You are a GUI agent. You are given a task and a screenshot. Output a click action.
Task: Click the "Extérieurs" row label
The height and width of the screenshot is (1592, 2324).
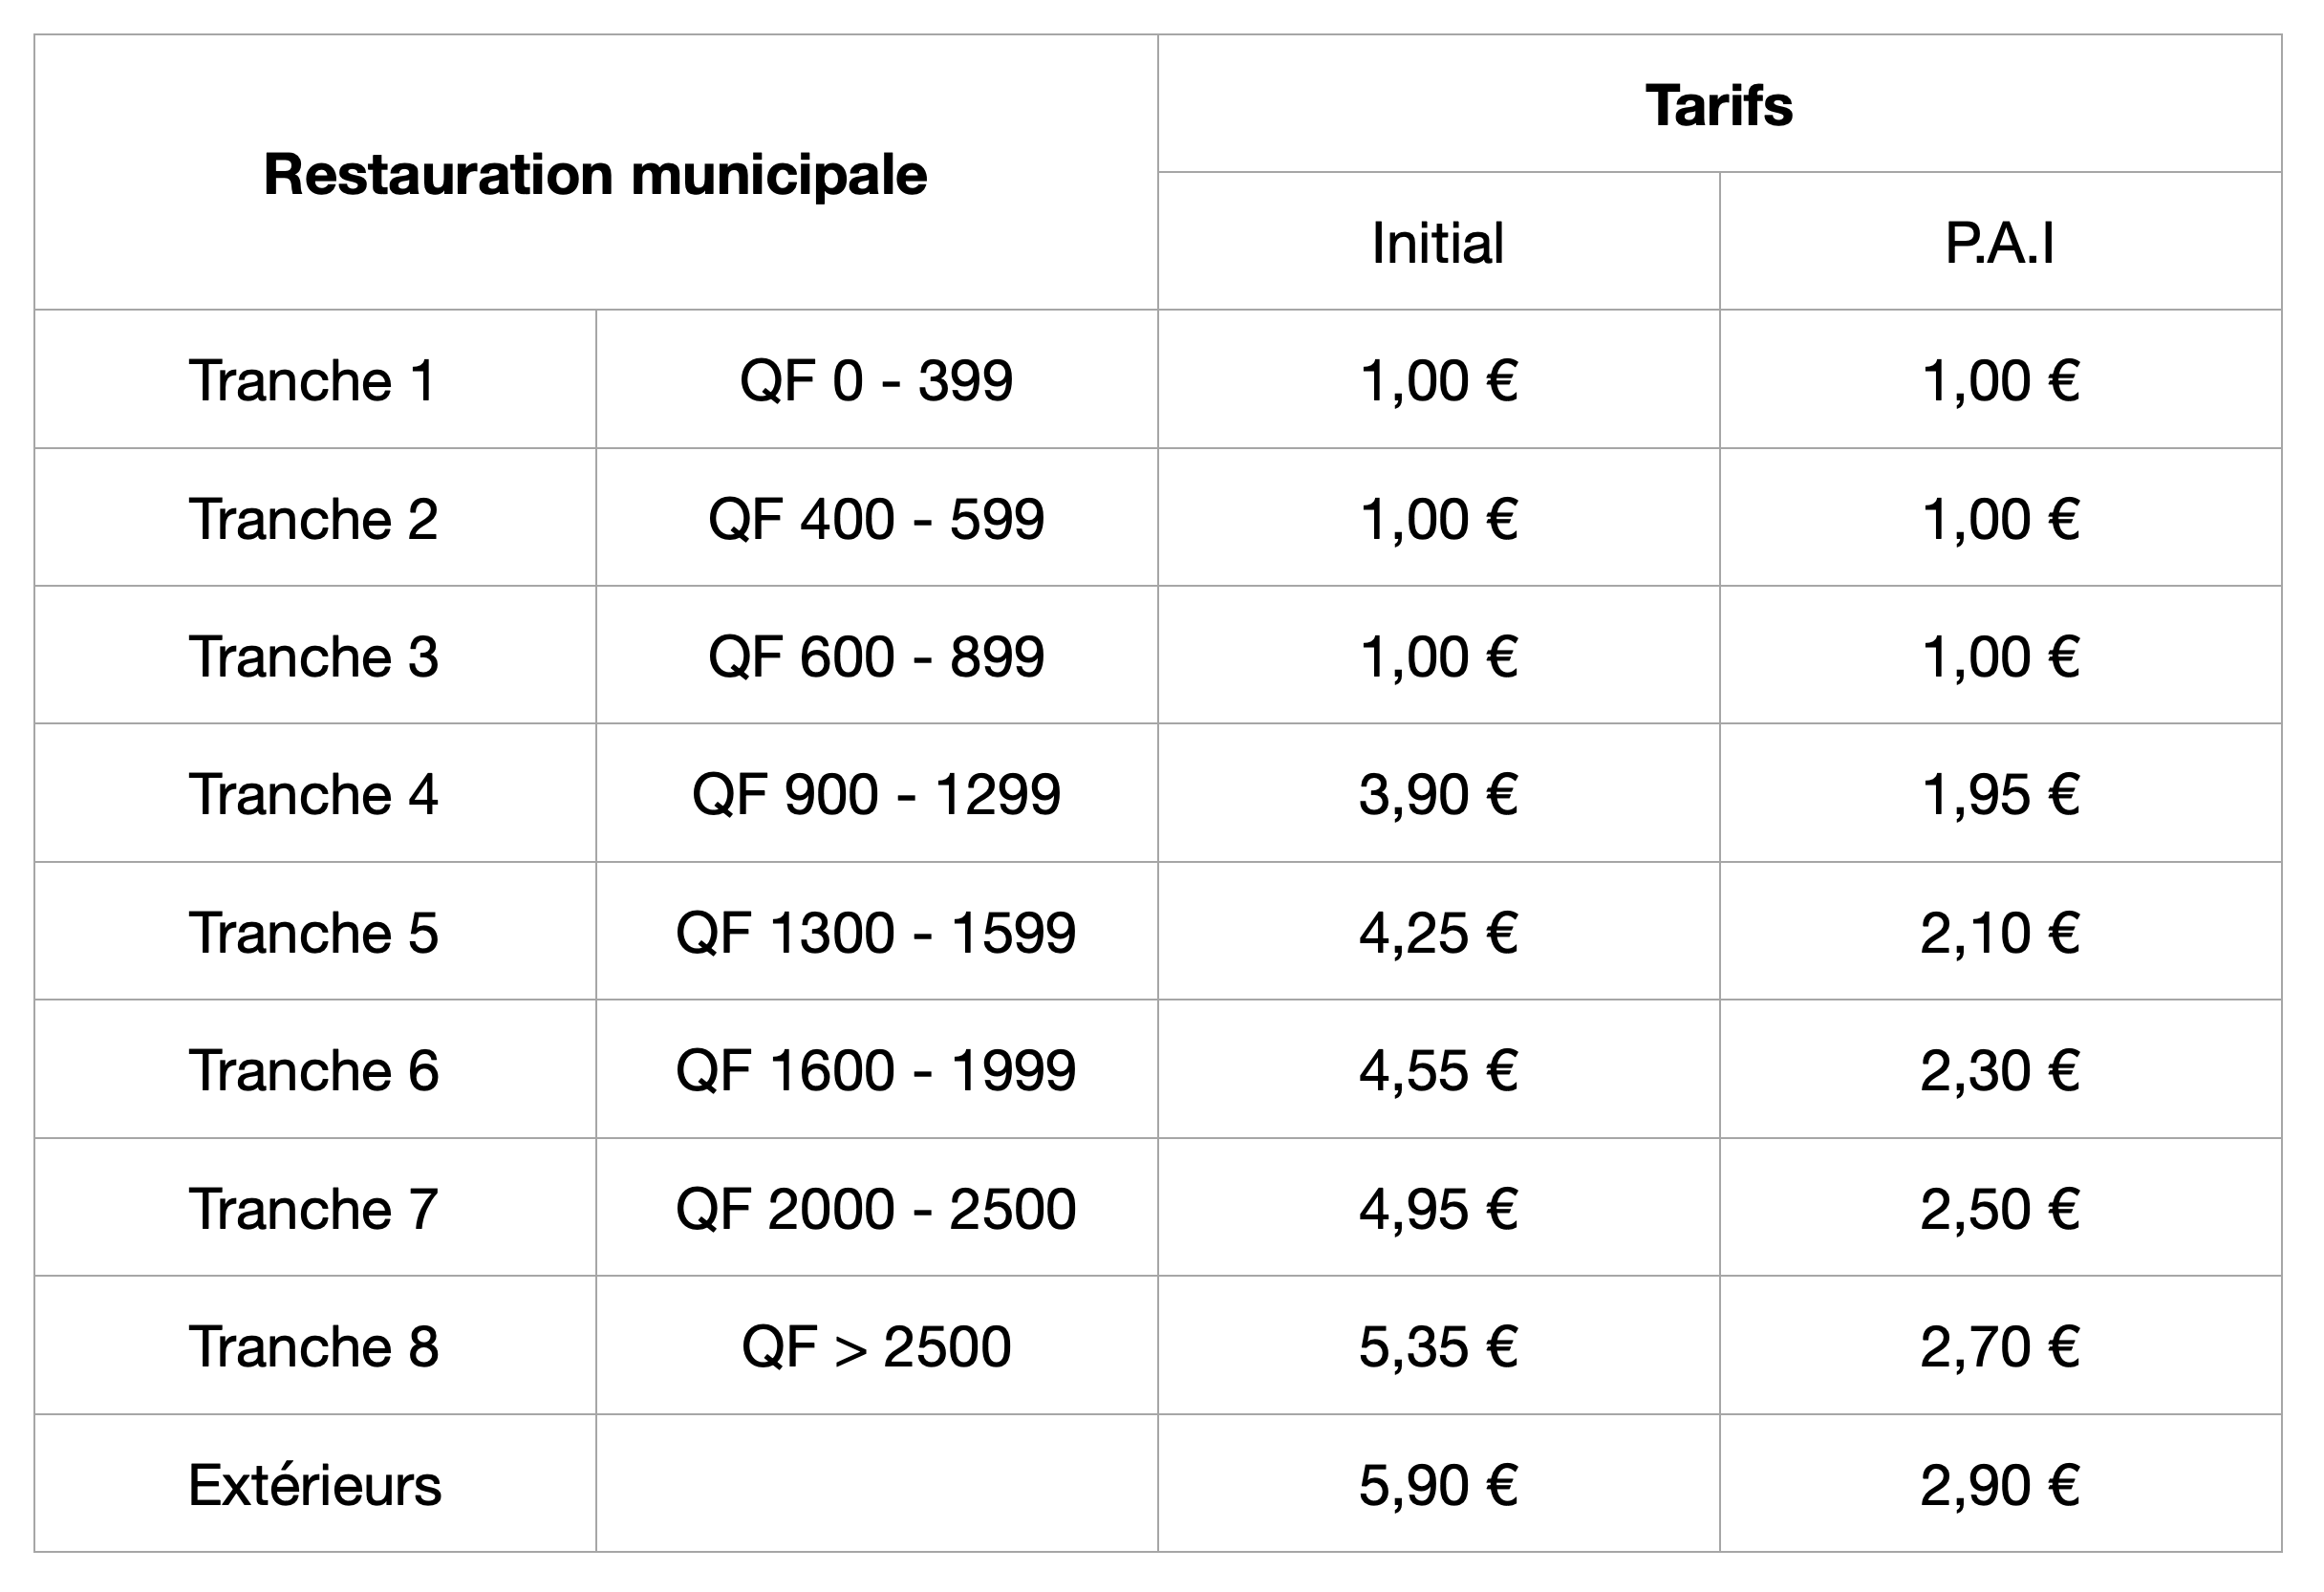pyautogui.click(x=313, y=1485)
